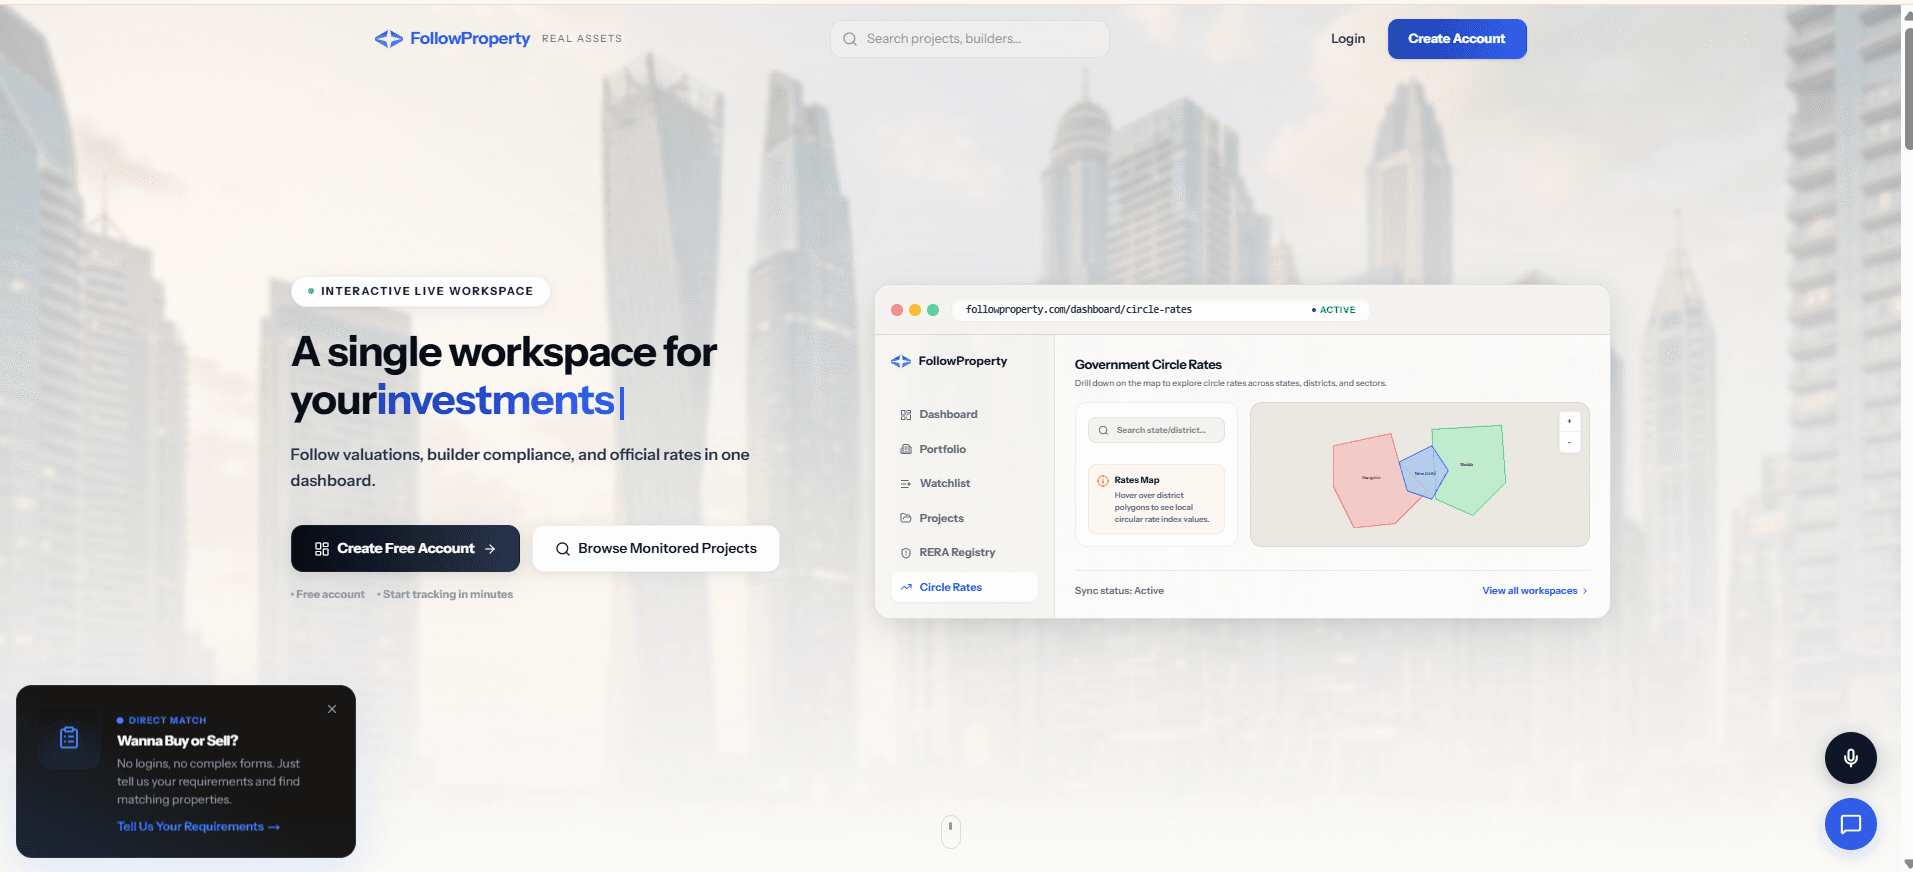Click the Wanna Buy or Sell? heading

tap(177, 741)
